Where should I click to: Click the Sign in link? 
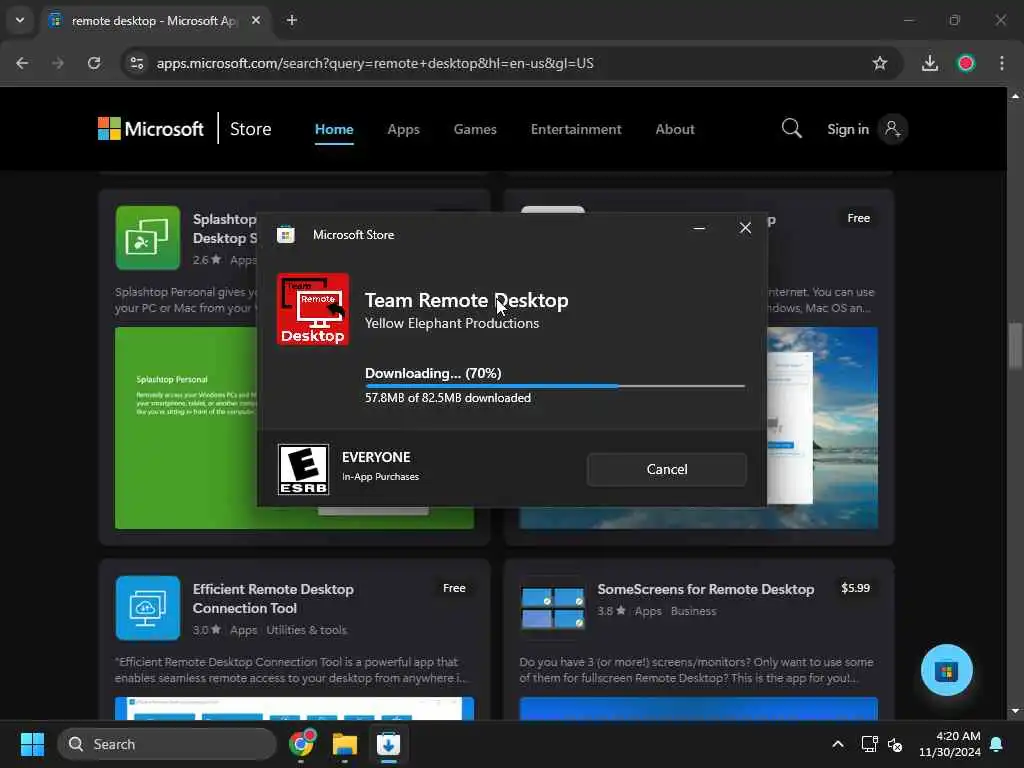(848, 129)
